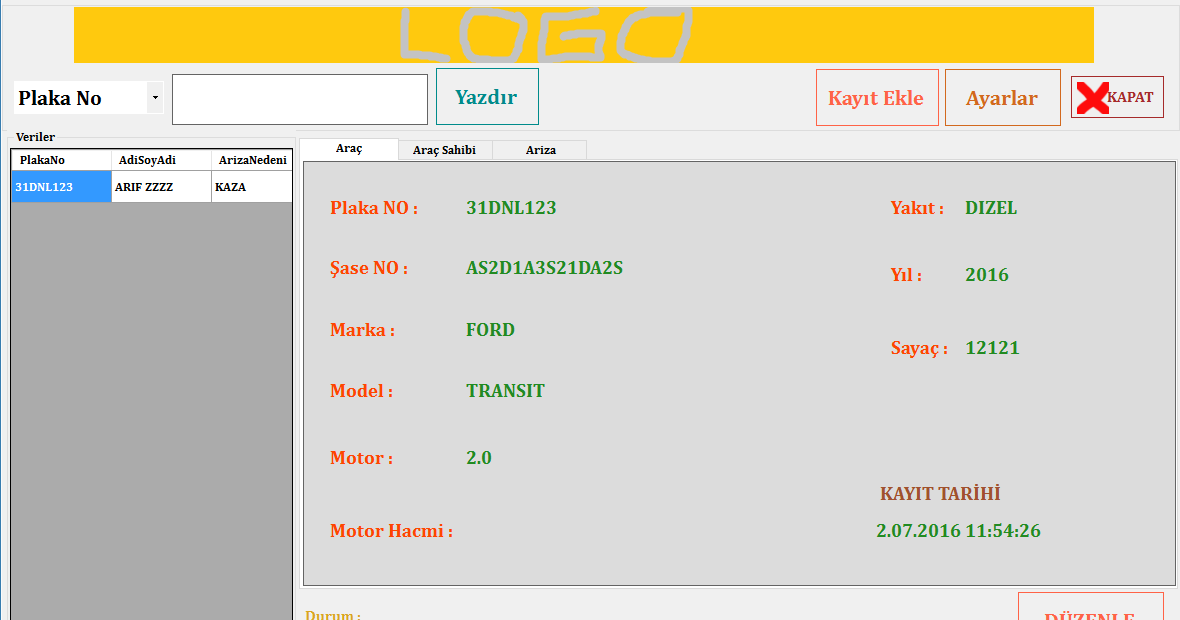Select the 31DNL123 row in the Veriler grid
Screen dimensions: 1180x620
coord(60,186)
